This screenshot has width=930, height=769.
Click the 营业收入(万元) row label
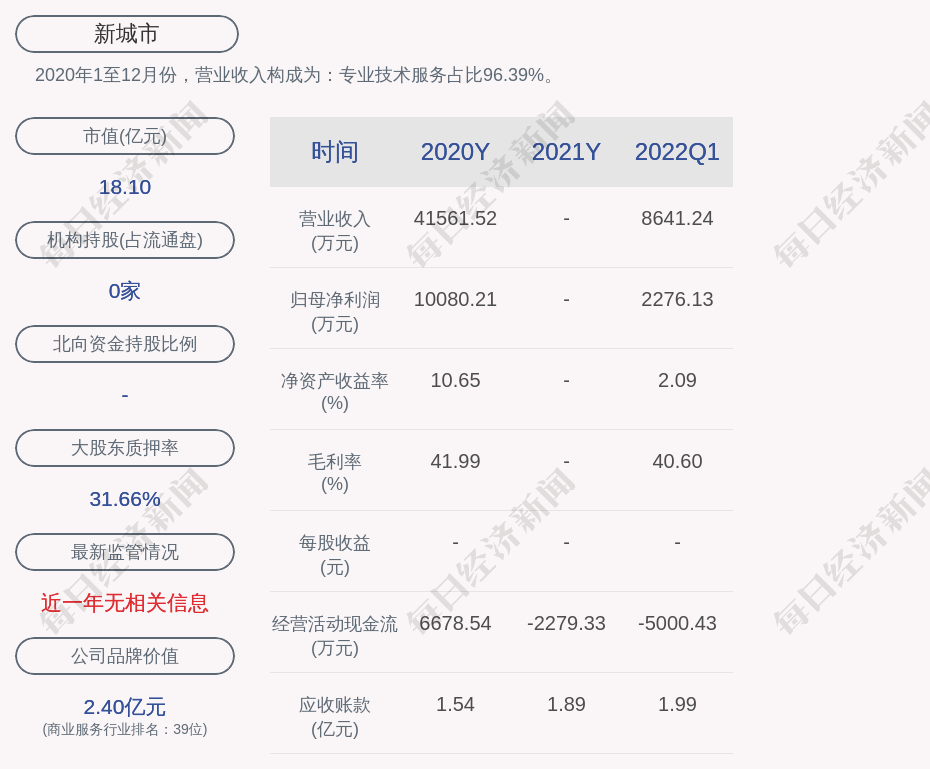click(335, 231)
